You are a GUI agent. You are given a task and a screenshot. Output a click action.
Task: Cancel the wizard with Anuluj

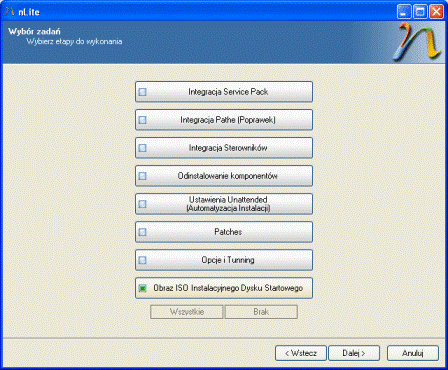(413, 353)
